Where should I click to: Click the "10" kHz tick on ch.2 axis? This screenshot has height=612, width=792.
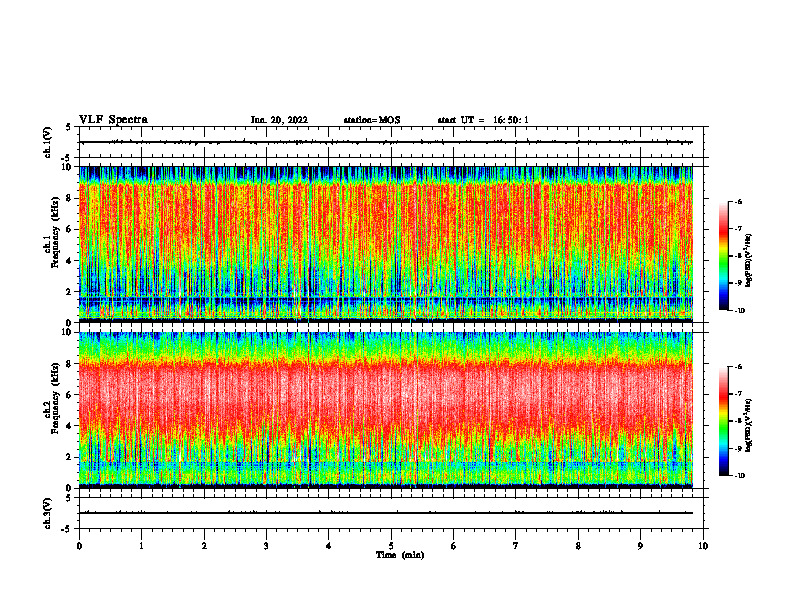pos(68,332)
